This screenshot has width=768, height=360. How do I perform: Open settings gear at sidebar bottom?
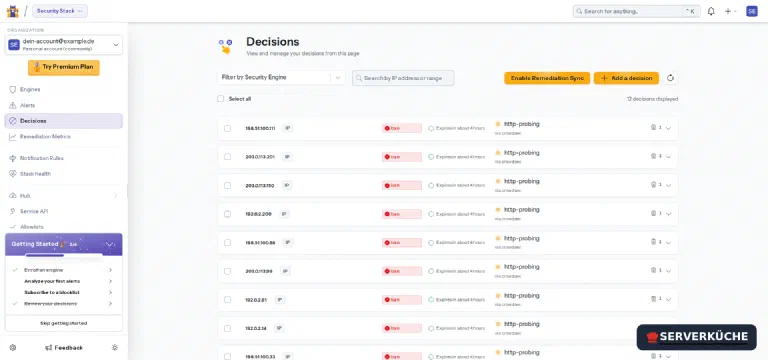pyautogui.click(x=13, y=347)
